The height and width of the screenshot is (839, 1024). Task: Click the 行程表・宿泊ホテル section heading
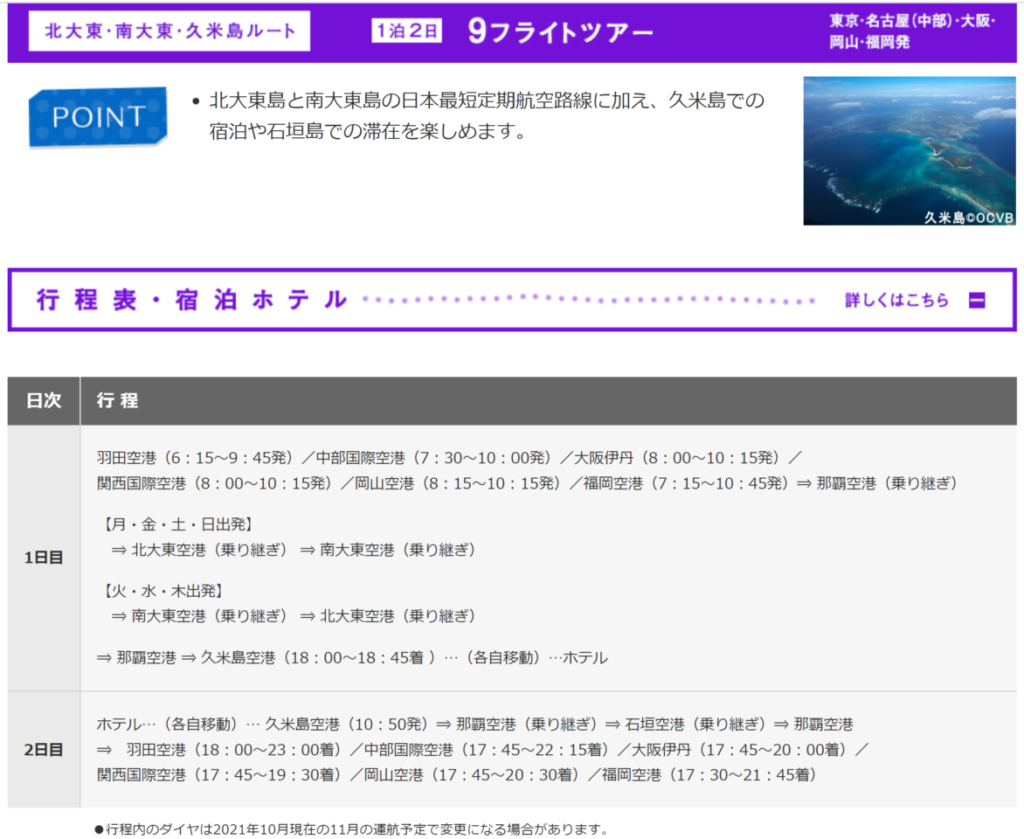192,299
